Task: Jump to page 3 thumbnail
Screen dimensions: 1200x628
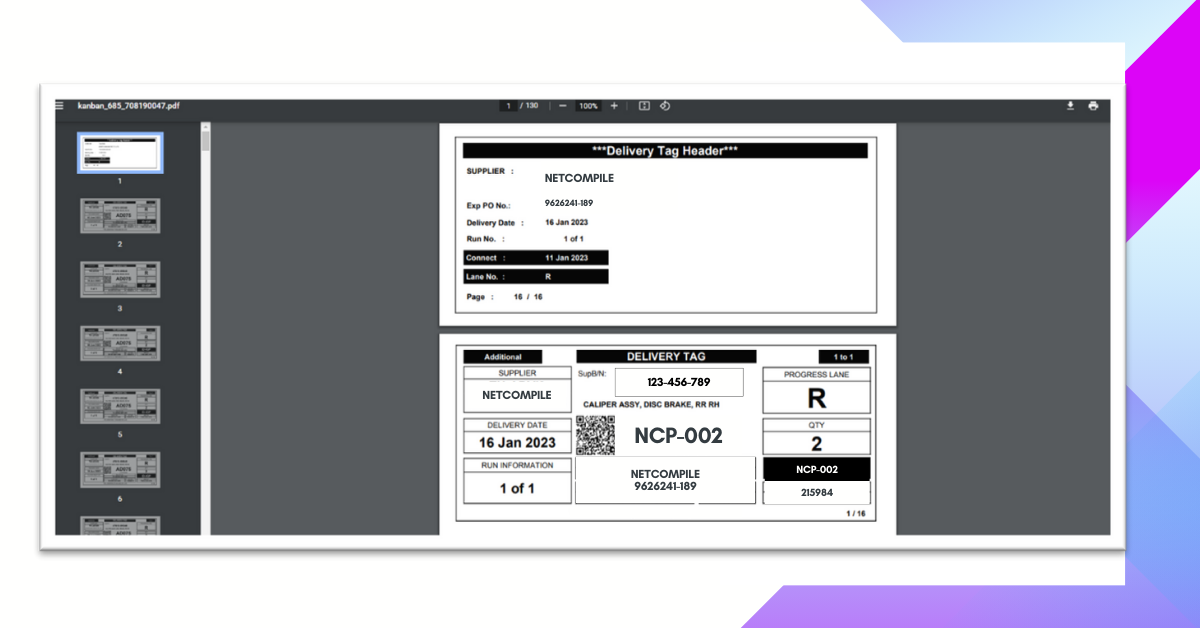Action: point(120,280)
